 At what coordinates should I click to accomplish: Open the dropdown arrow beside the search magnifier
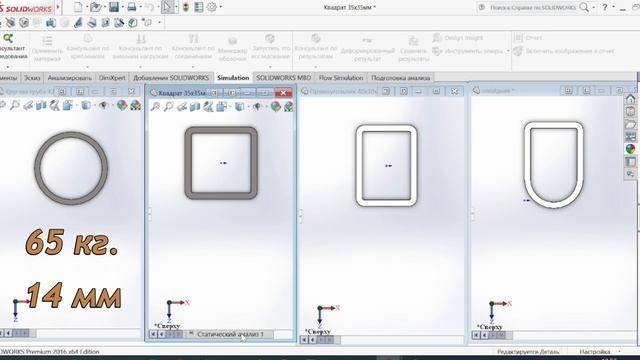tap(593, 7)
